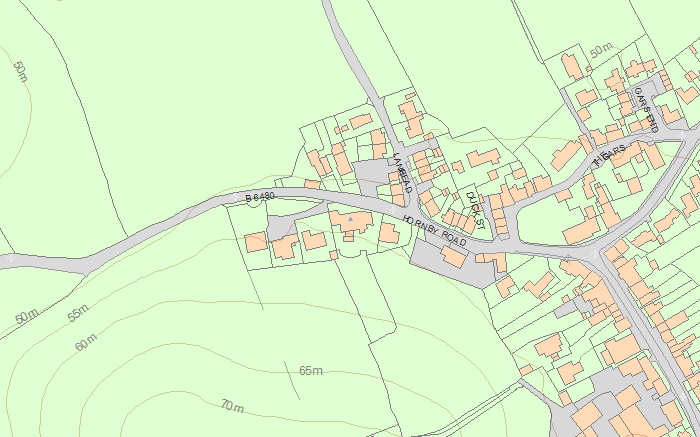Click the 50m contour label beside 55m
Viewport: 700px width, 437px height.
coord(27,316)
